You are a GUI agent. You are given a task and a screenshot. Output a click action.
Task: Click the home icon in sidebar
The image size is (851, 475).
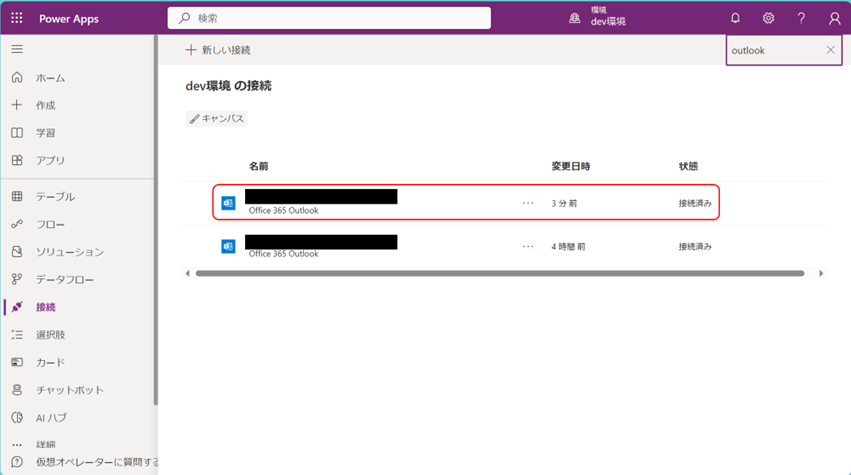(17, 78)
